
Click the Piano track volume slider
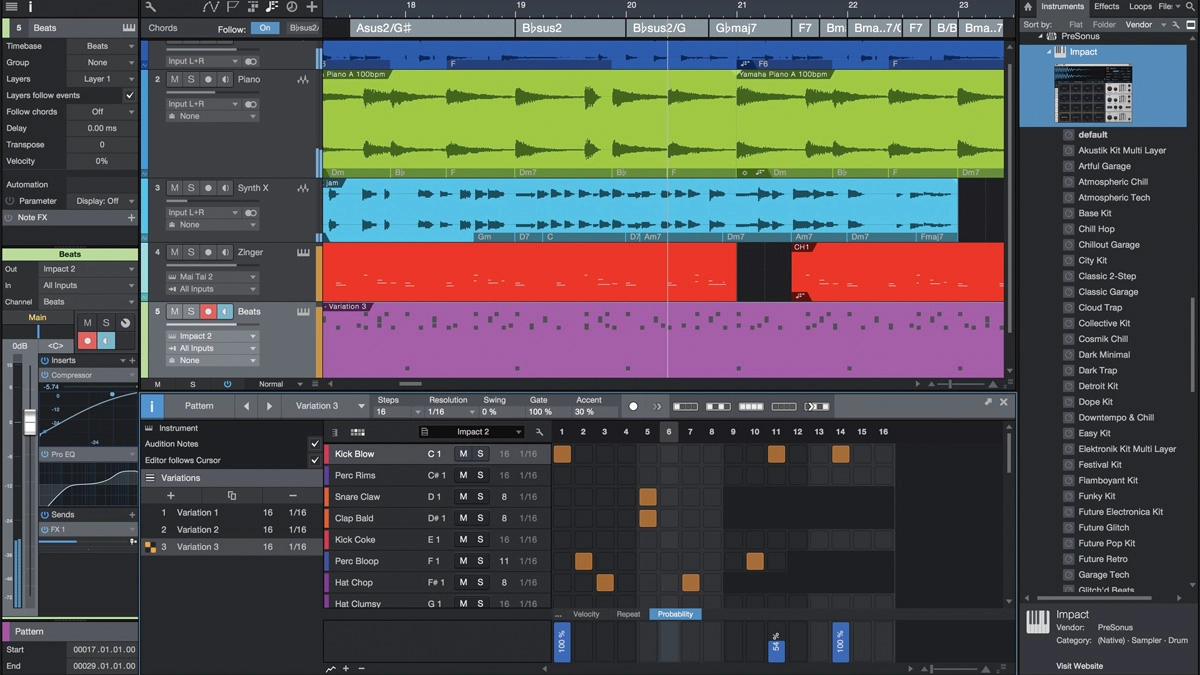click(211, 94)
